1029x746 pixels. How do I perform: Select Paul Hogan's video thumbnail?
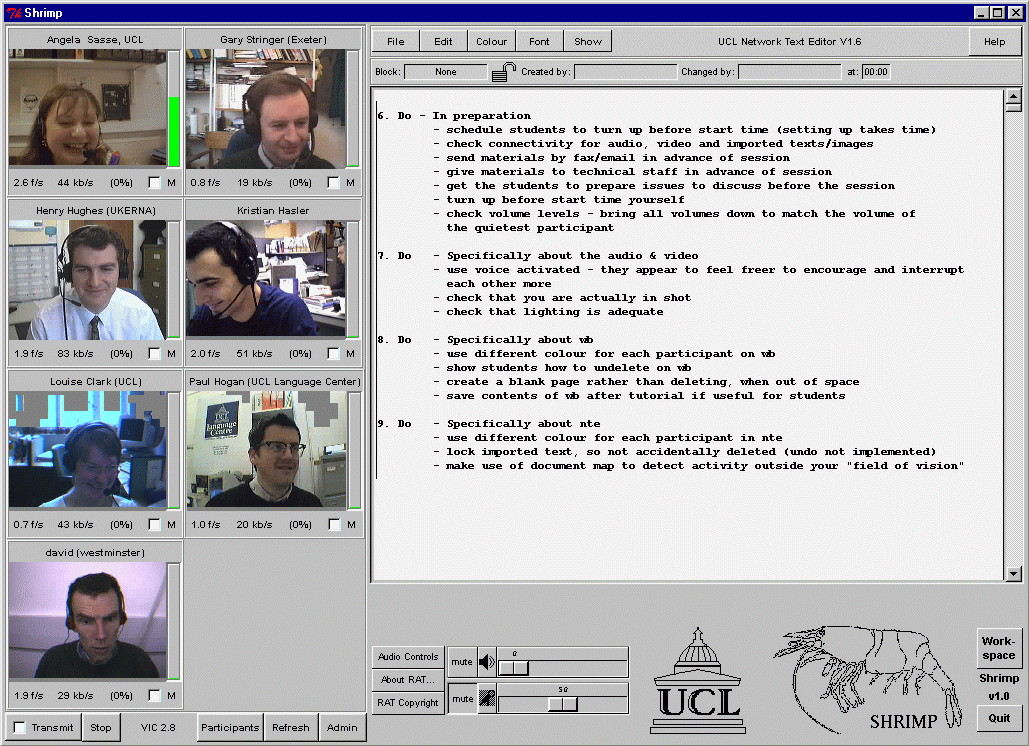tap(266, 449)
